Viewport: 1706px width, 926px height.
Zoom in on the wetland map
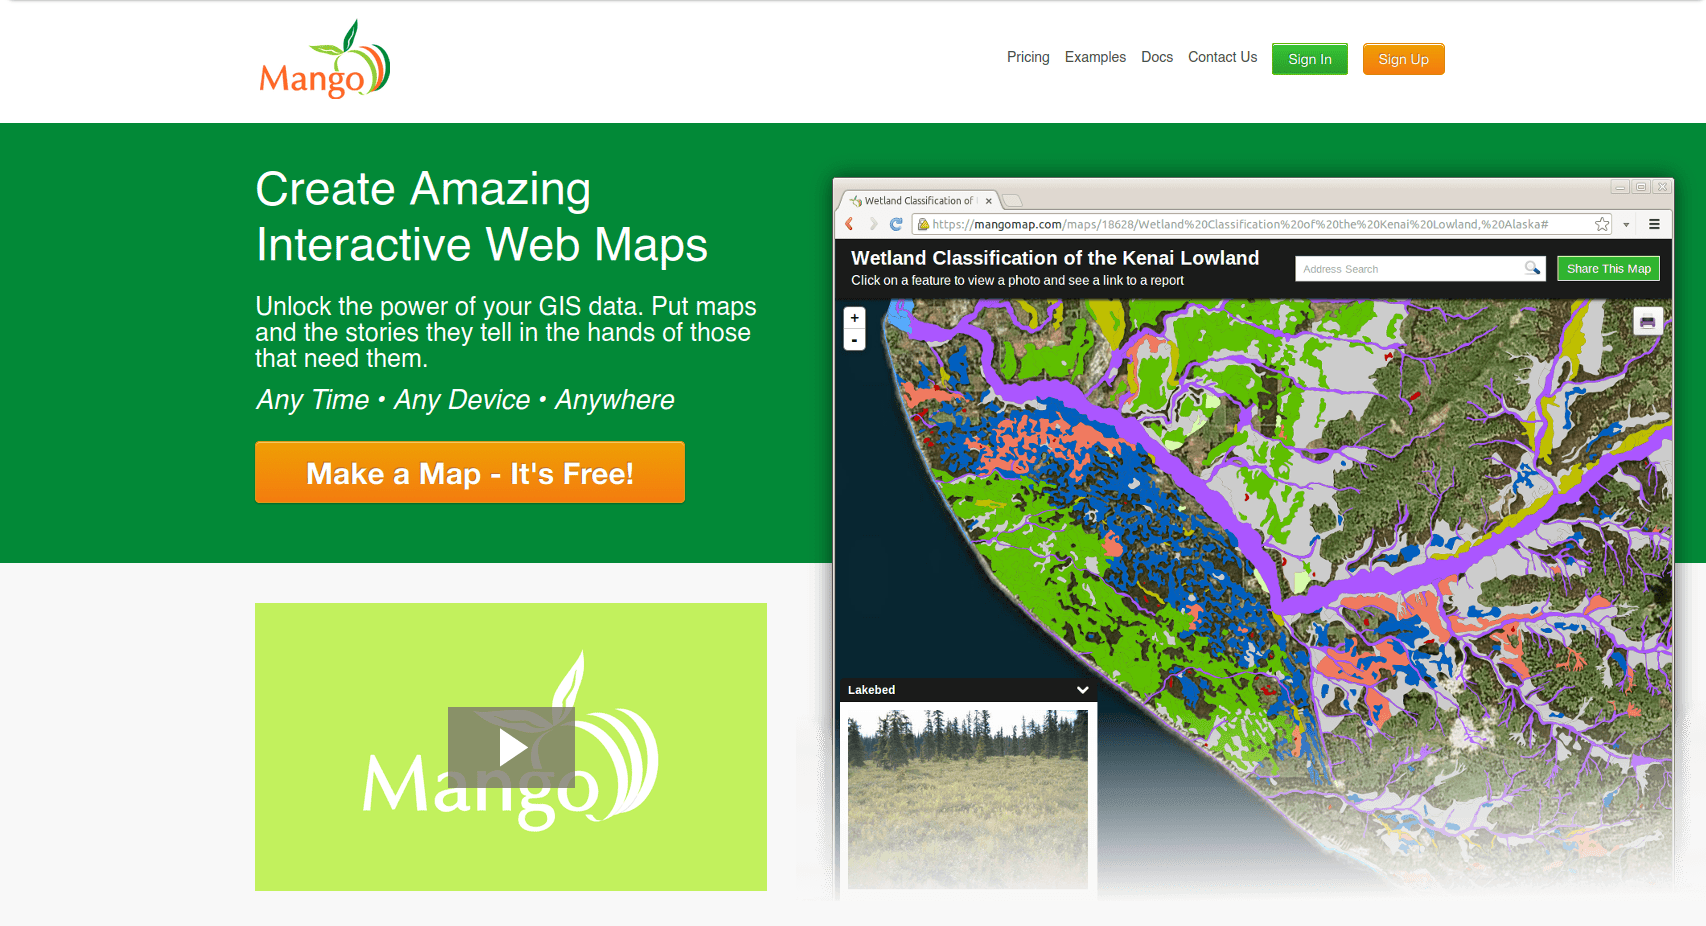click(855, 318)
